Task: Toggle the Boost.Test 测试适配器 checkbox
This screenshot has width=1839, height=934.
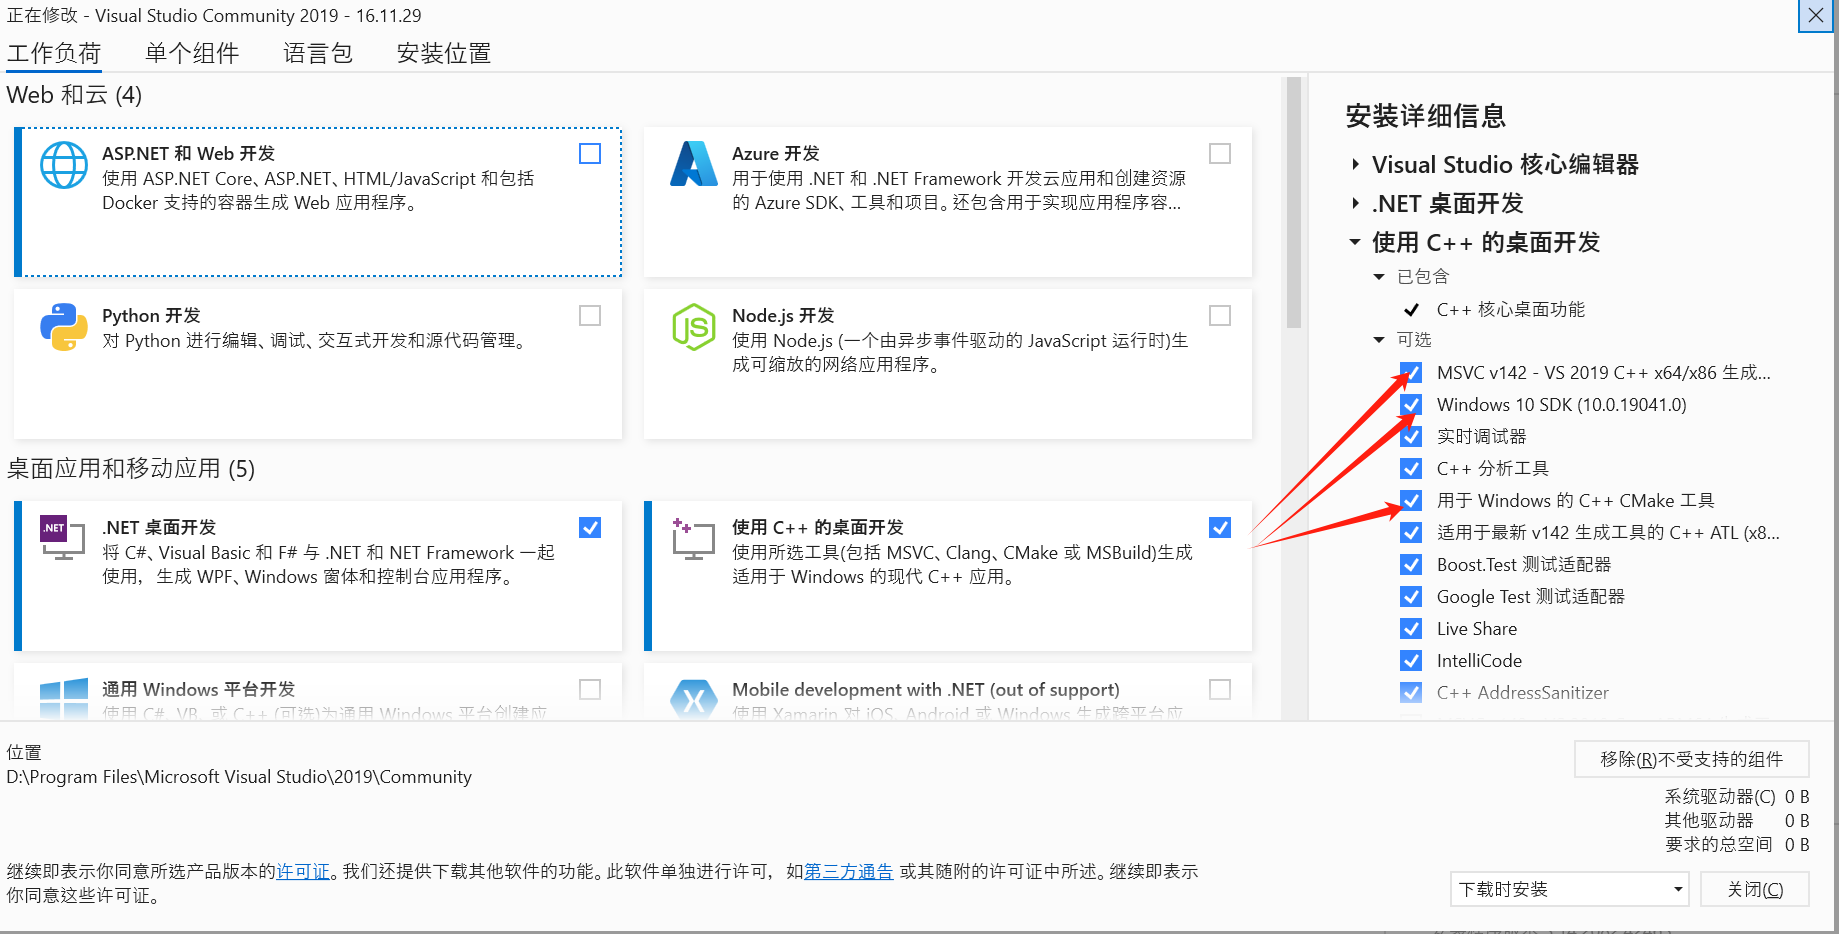Action: click(1411, 565)
